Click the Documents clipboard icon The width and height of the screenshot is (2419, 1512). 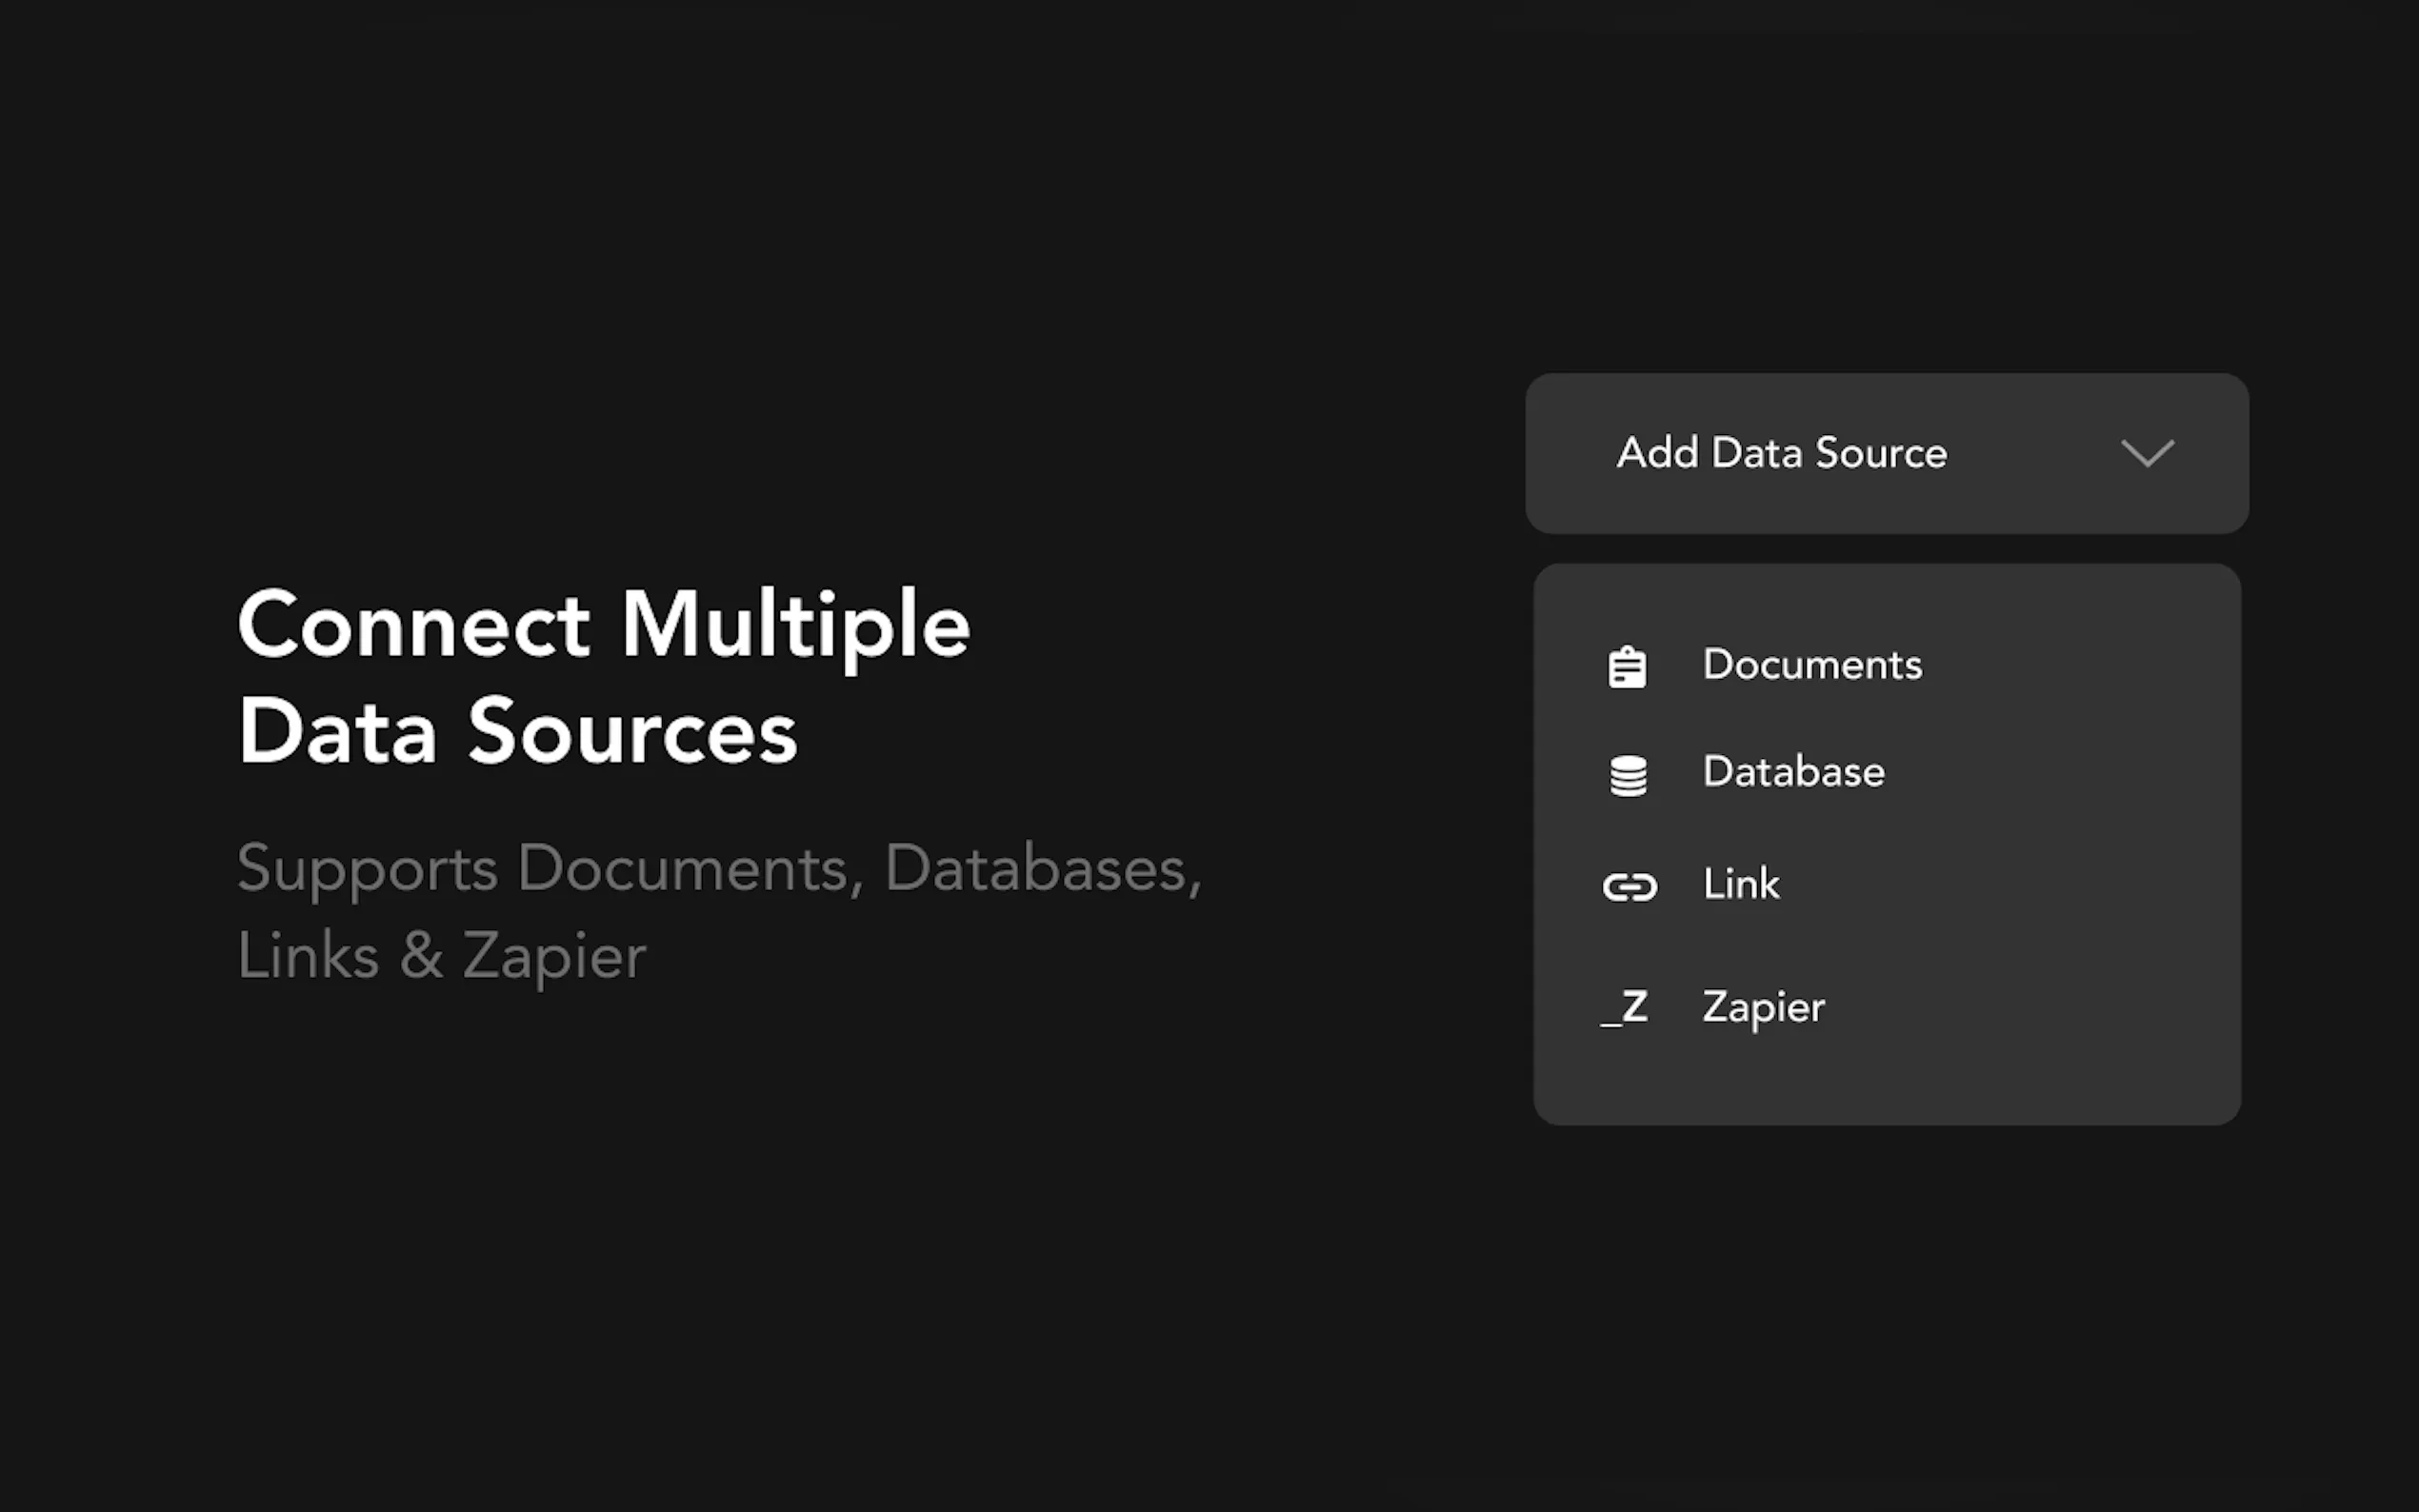[x=1627, y=667]
